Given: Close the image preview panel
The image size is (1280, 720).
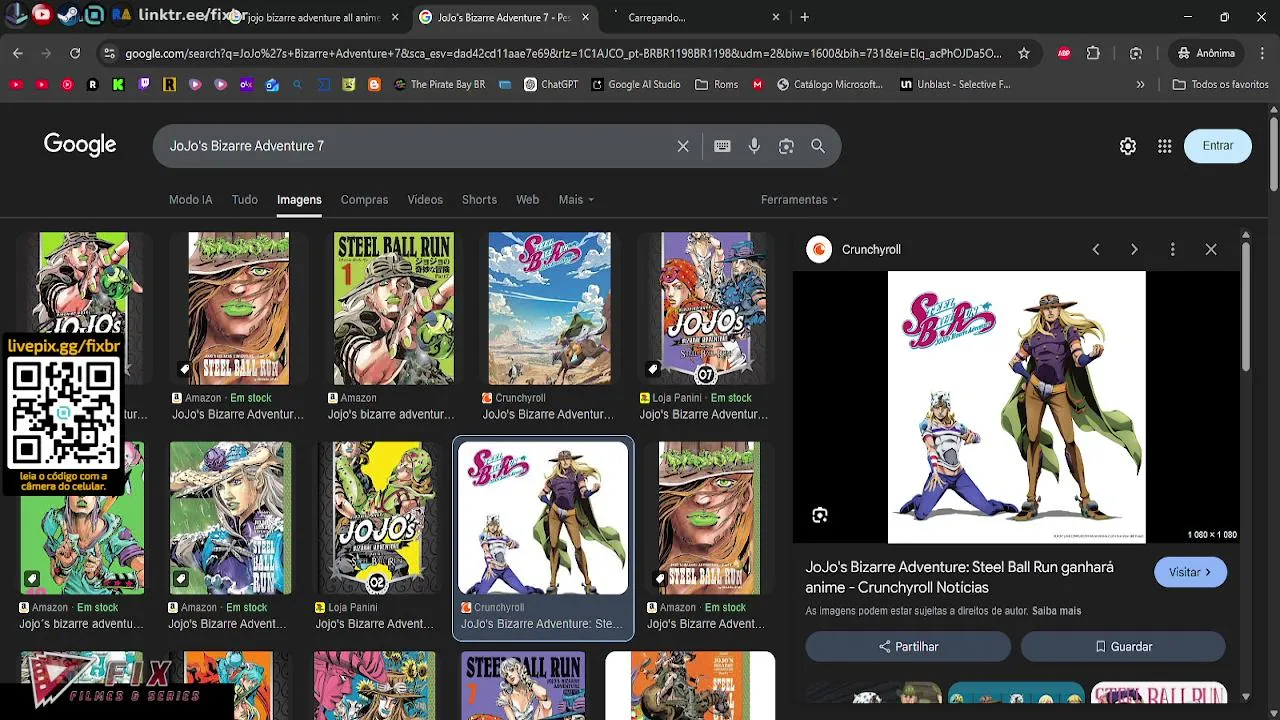Looking at the screenshot, I should coord(1211,249).
